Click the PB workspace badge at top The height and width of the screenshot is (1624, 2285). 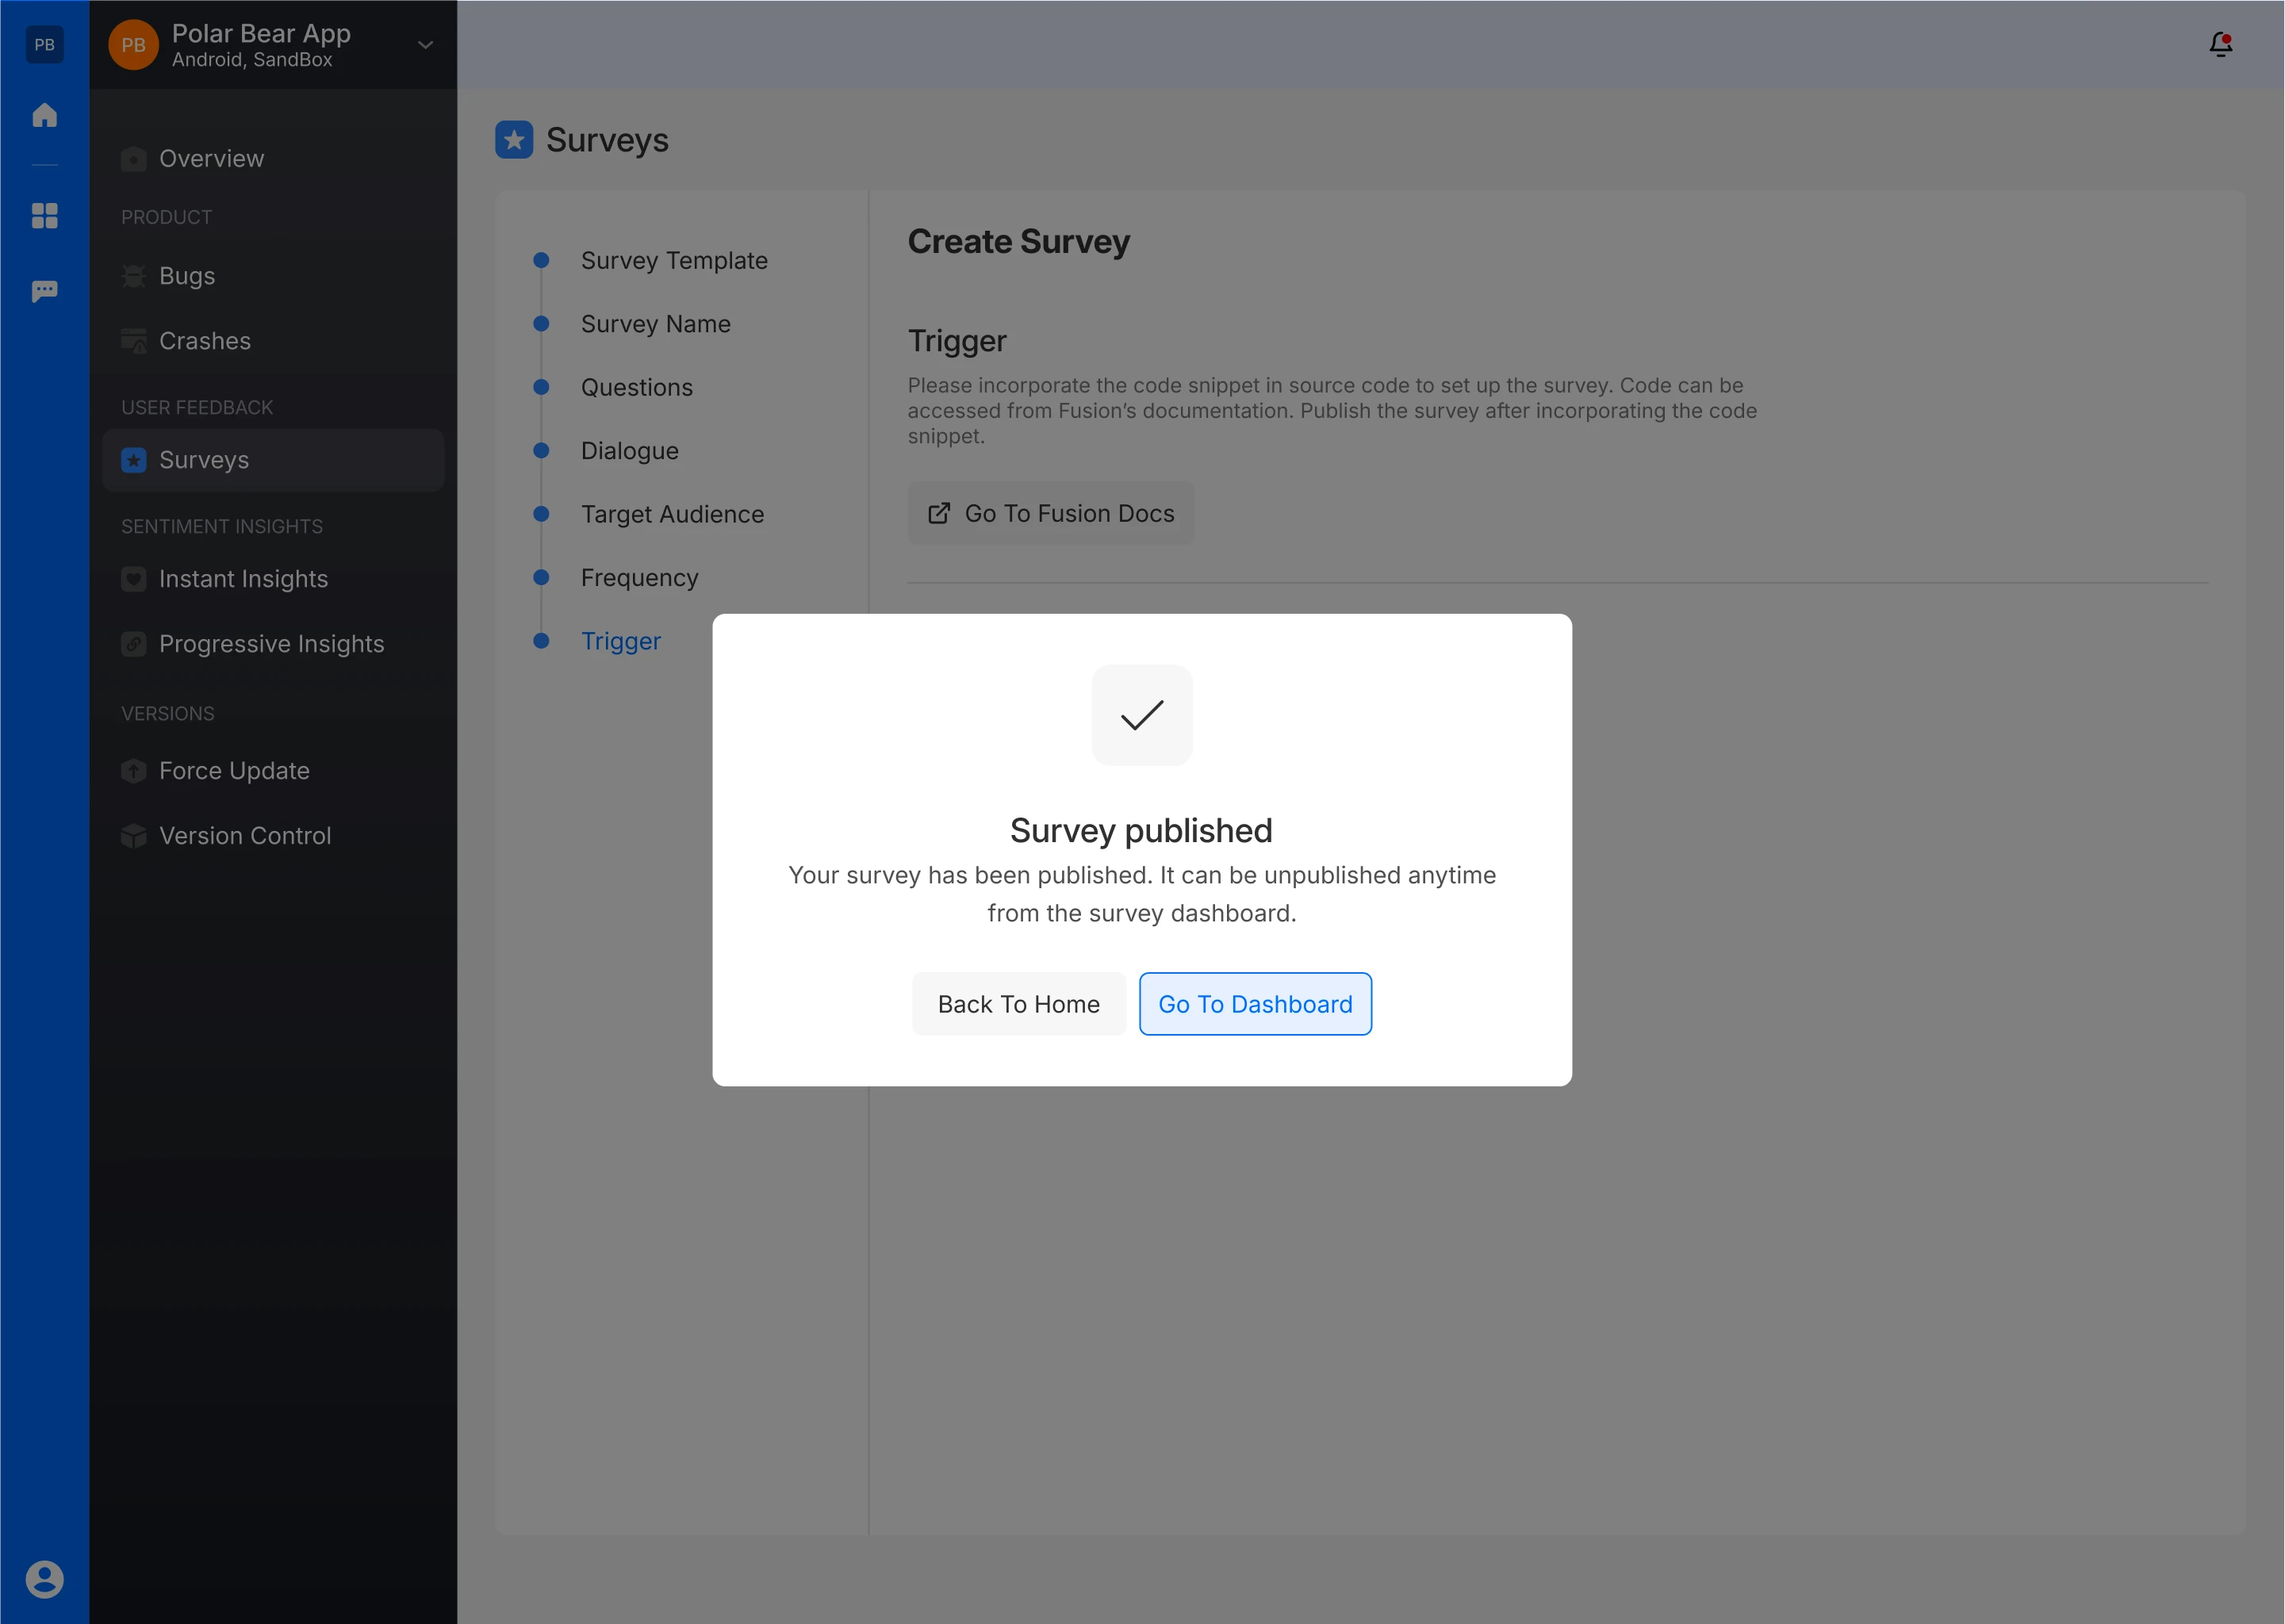(x=44, y=44)
